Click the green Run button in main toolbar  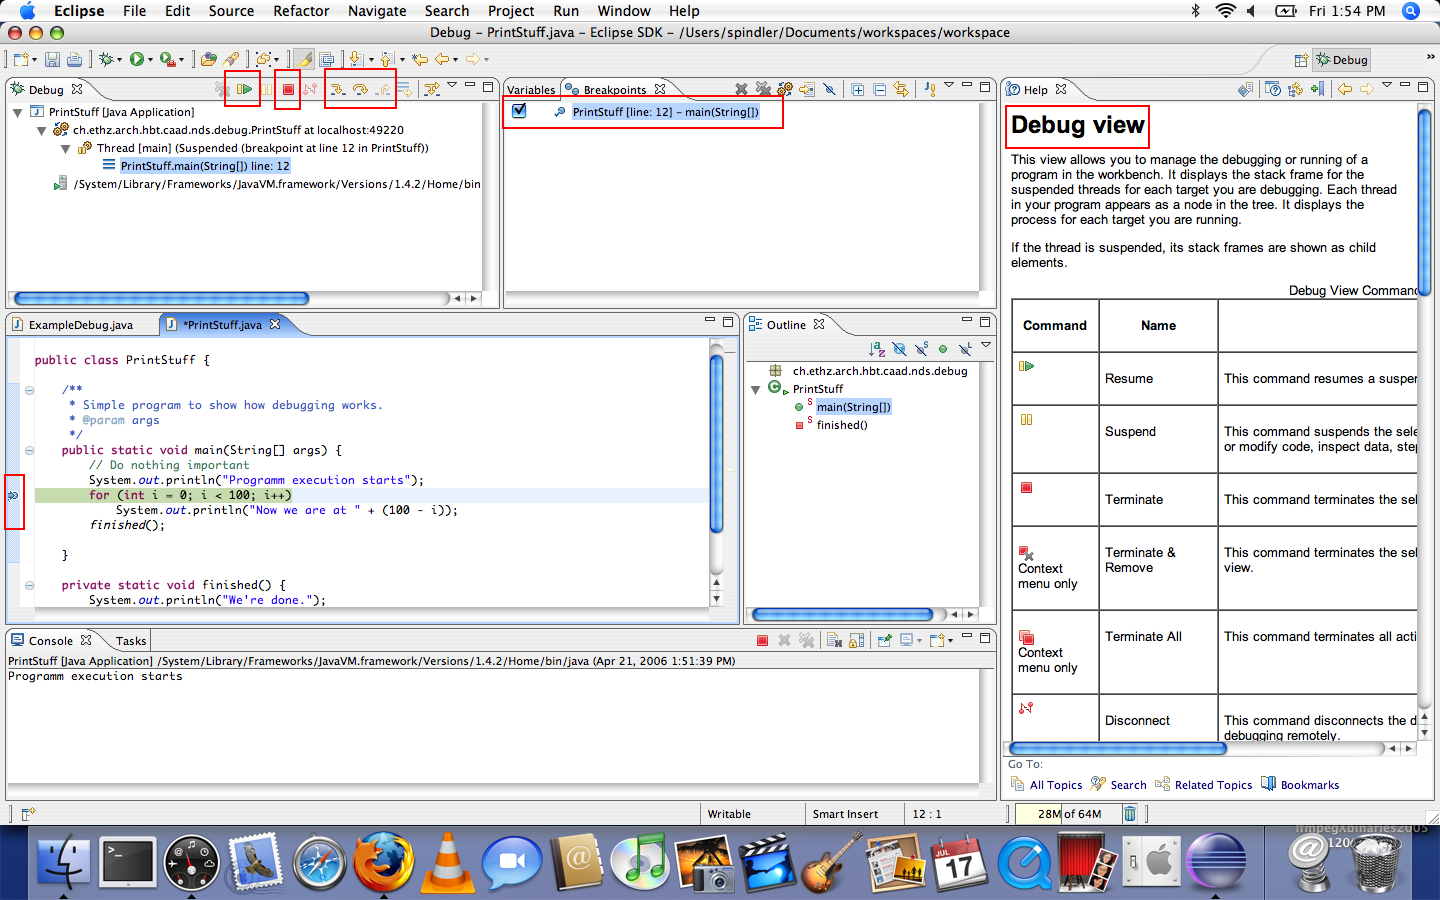pos(136,60)
